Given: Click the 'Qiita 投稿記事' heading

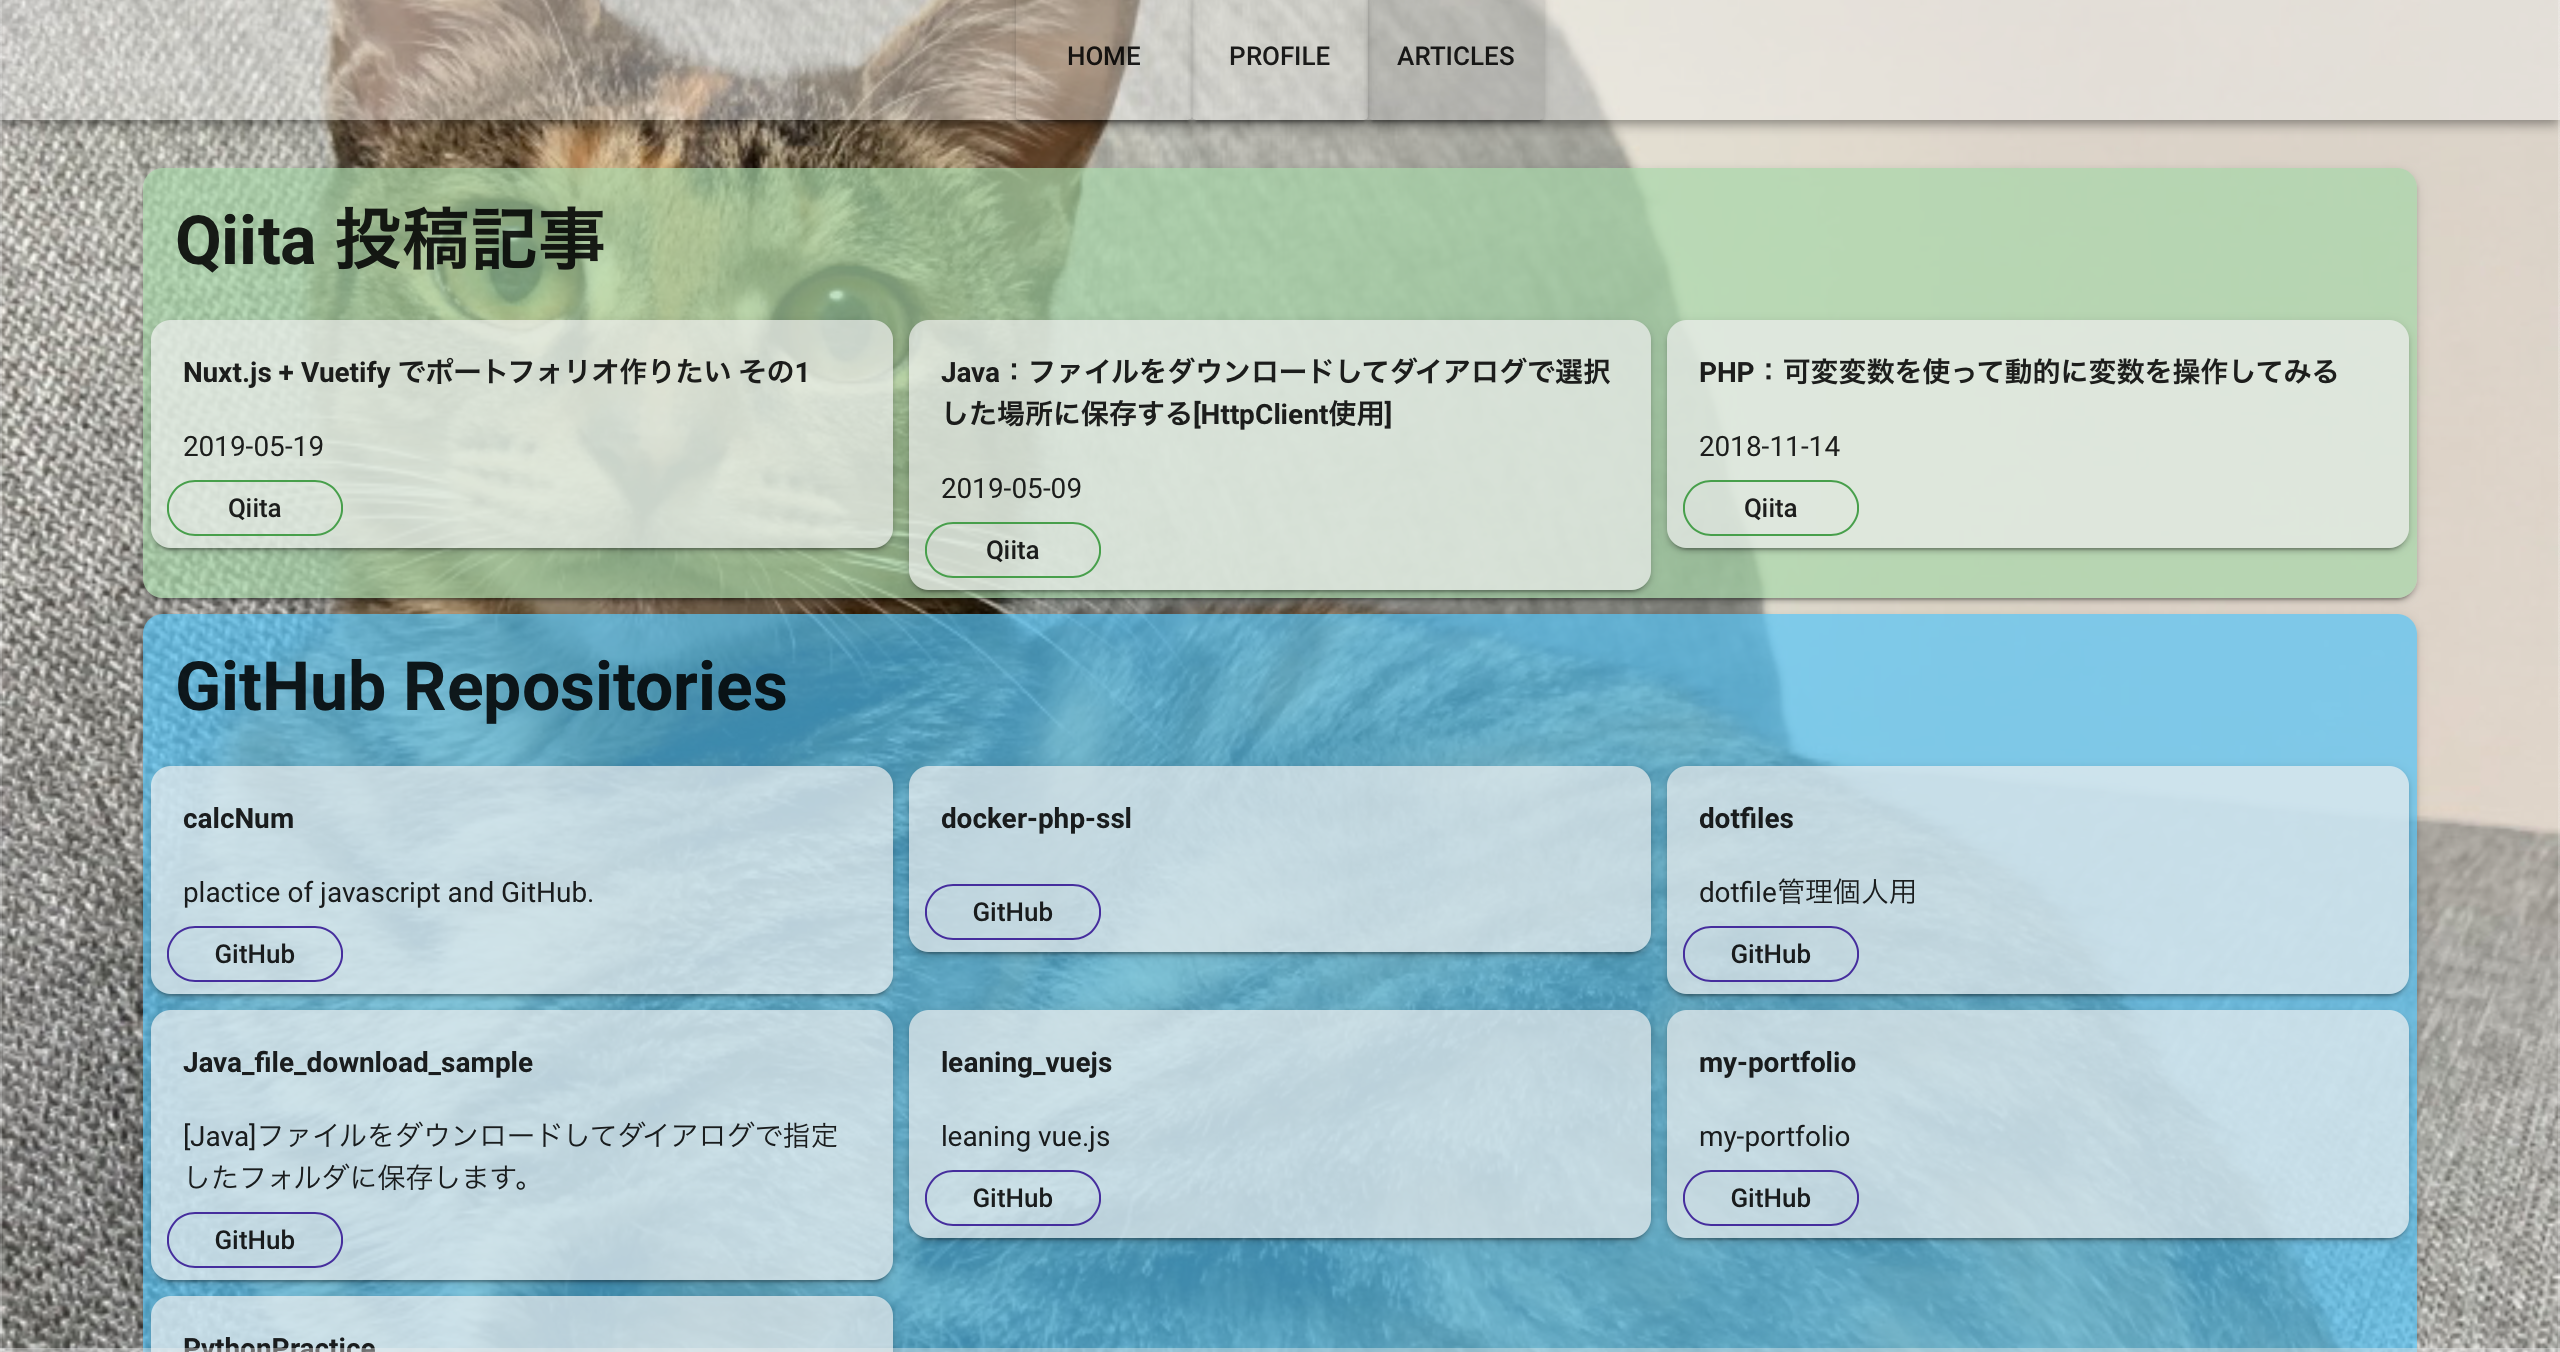Looking at the screenshot, I should [390, 241].
